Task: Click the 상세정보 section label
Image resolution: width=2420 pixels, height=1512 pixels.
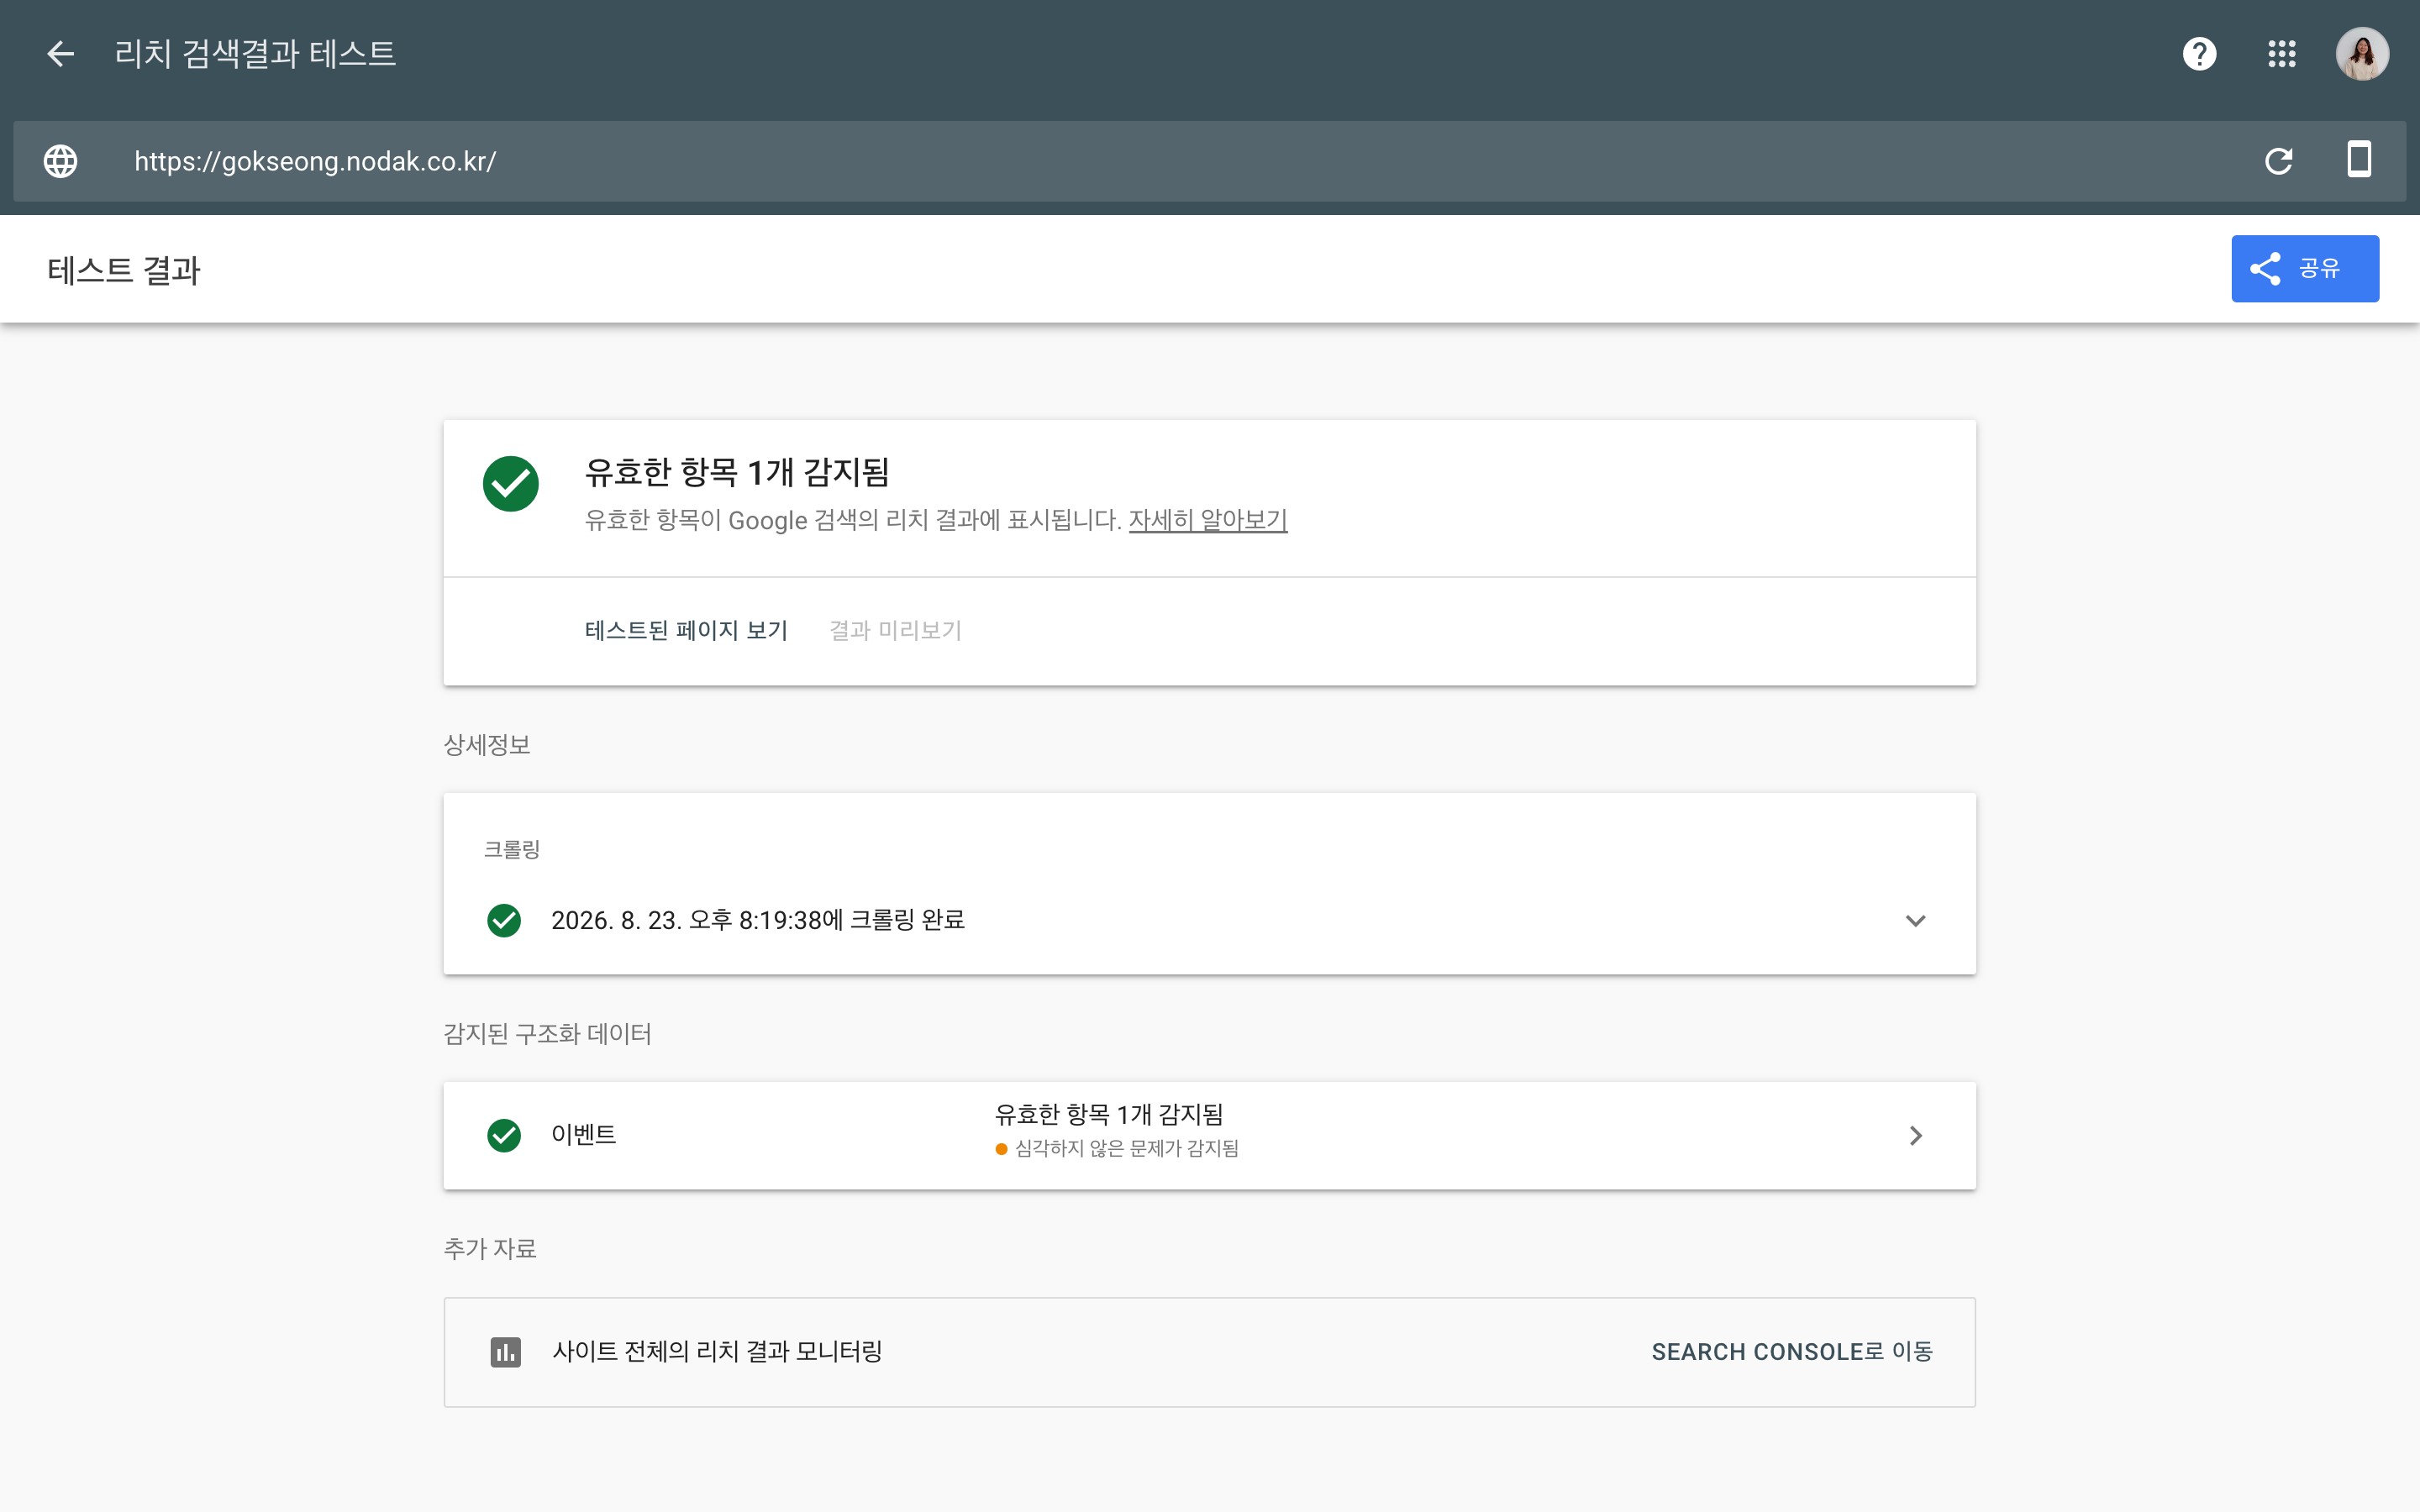Action: (487, 745)
